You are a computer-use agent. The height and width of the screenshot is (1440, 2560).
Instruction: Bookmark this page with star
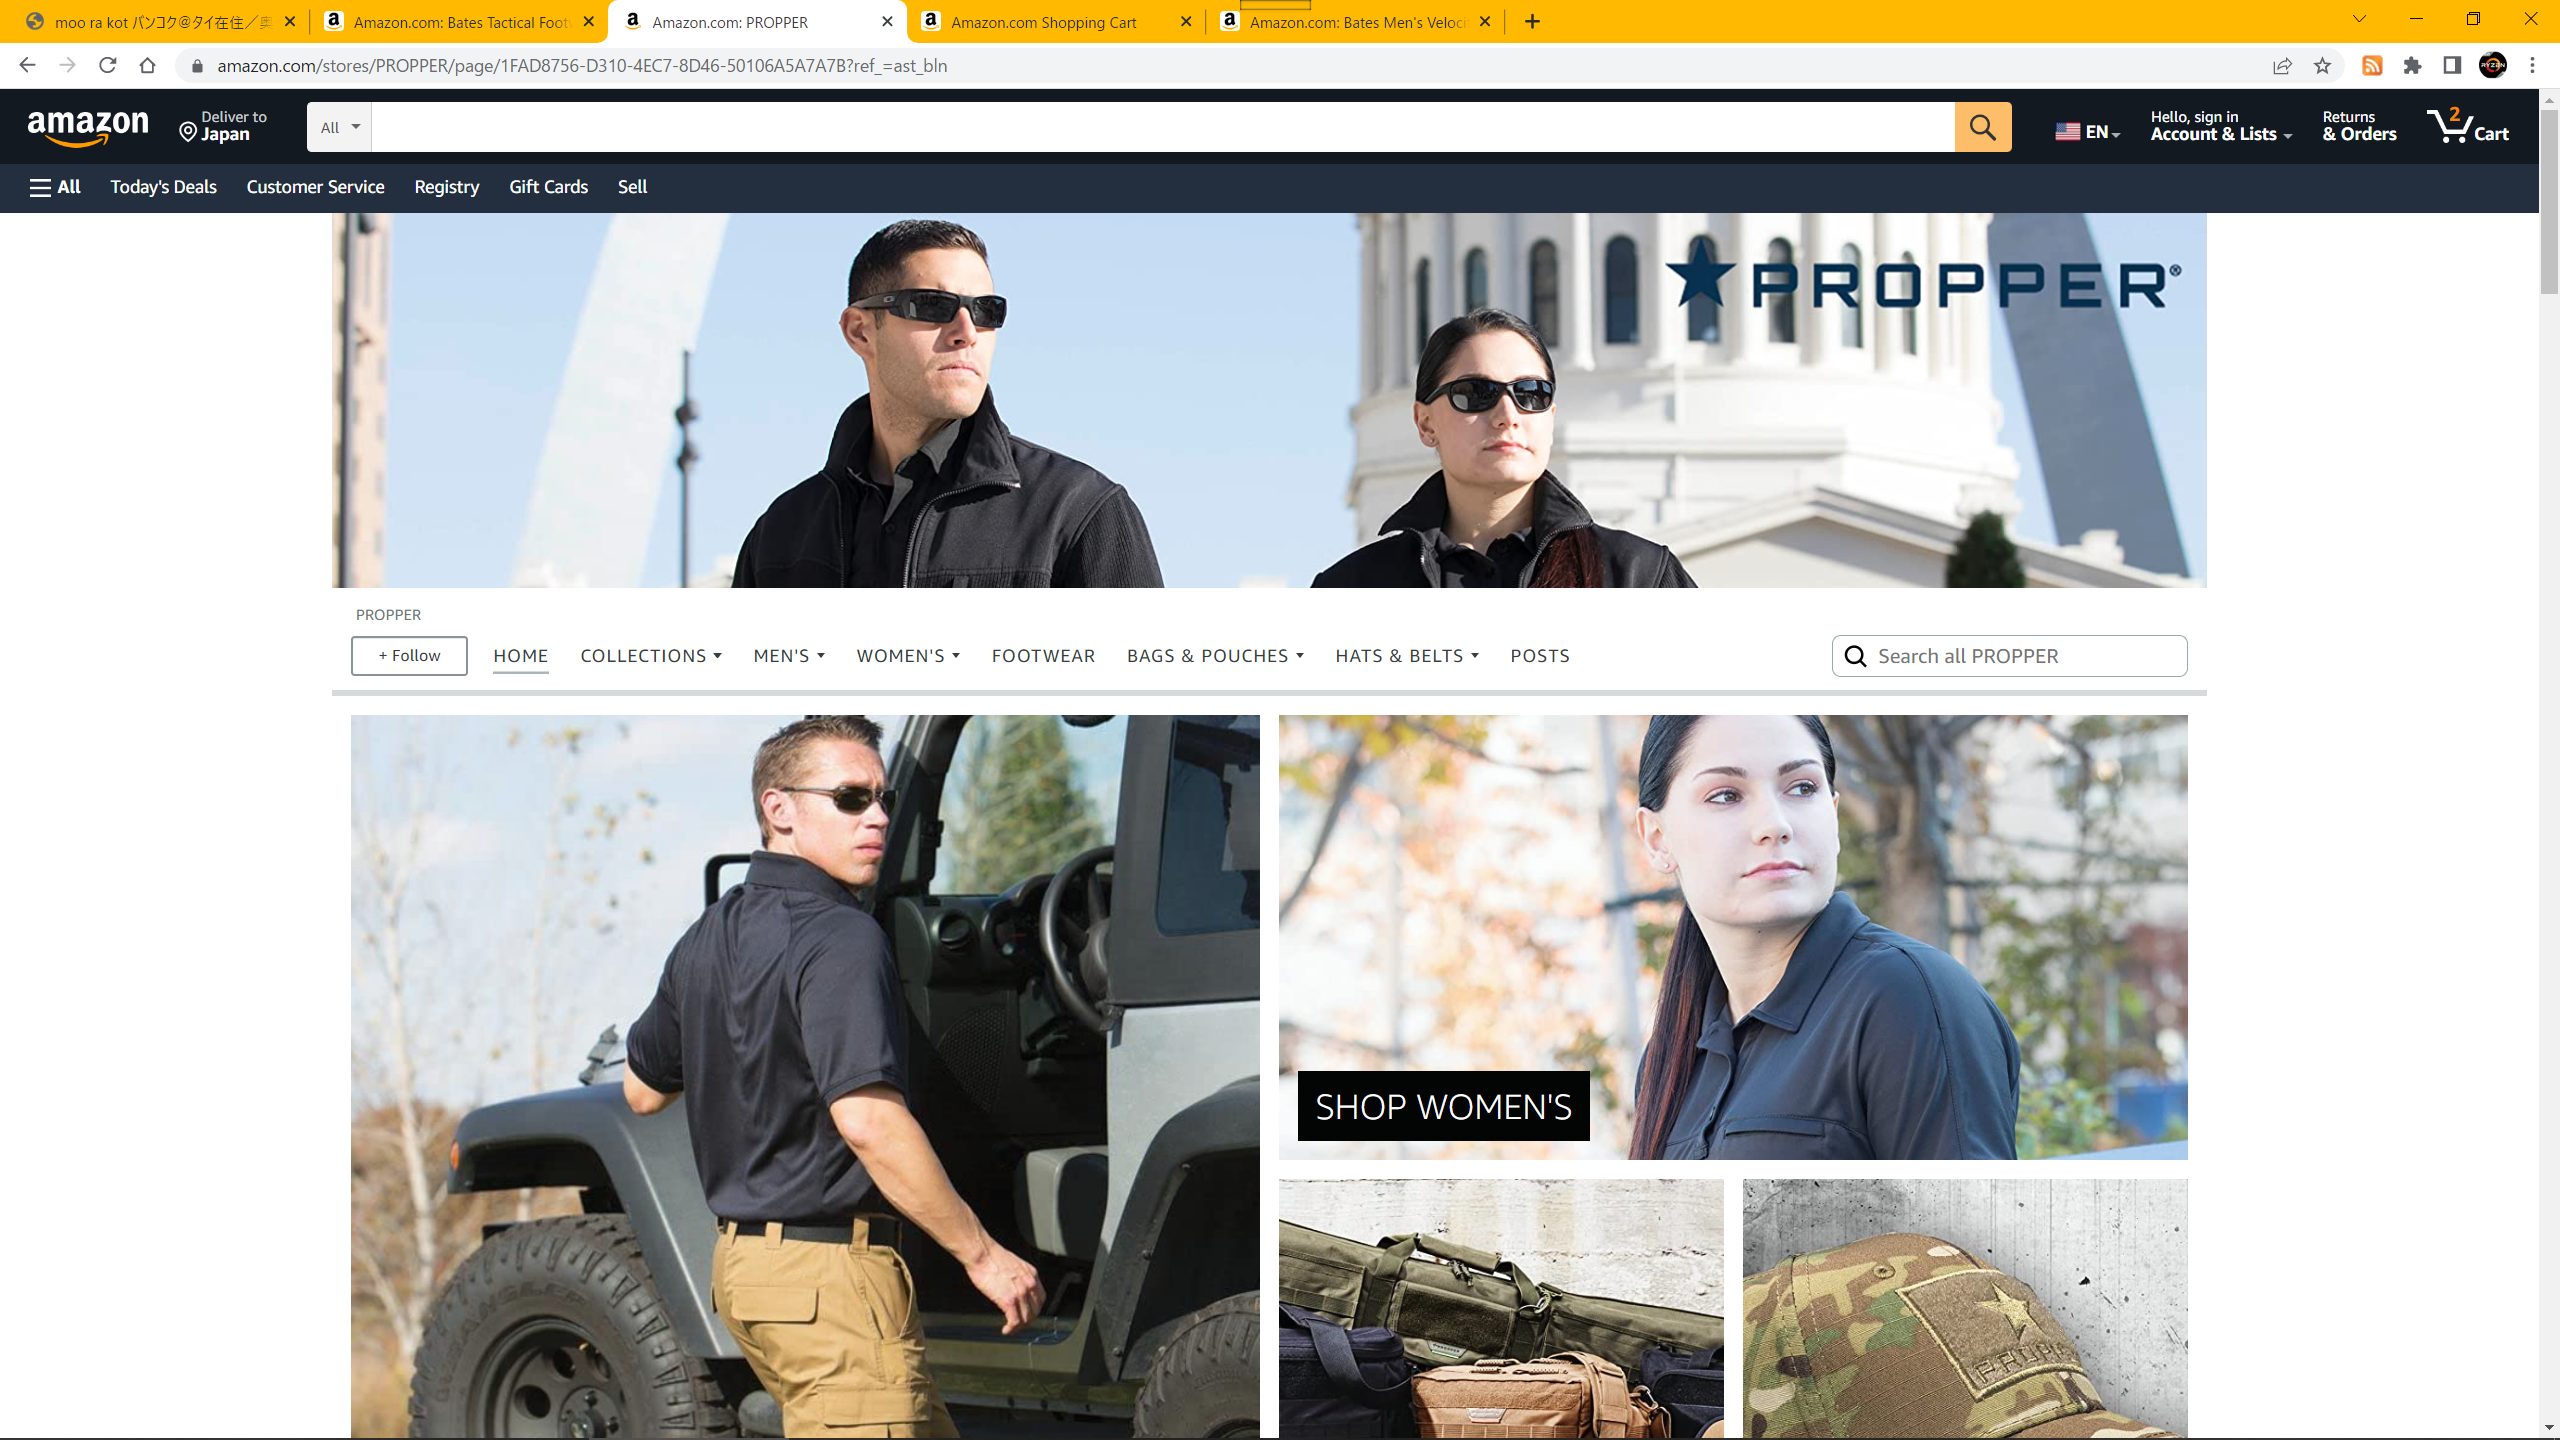[2322, 66]
